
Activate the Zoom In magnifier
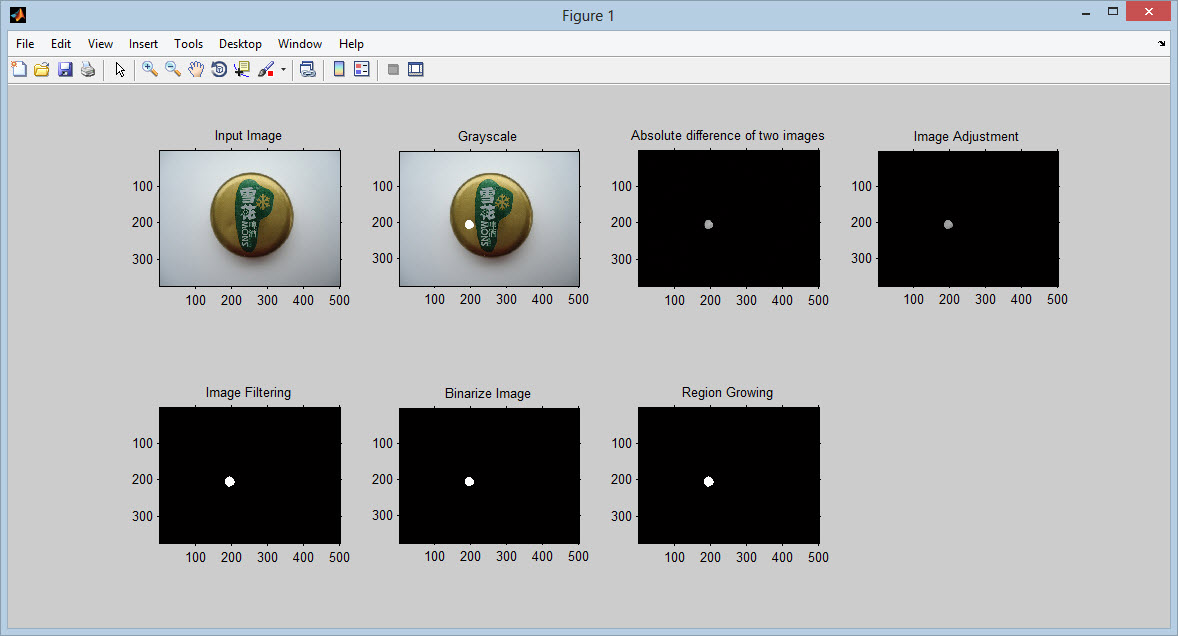150,70
